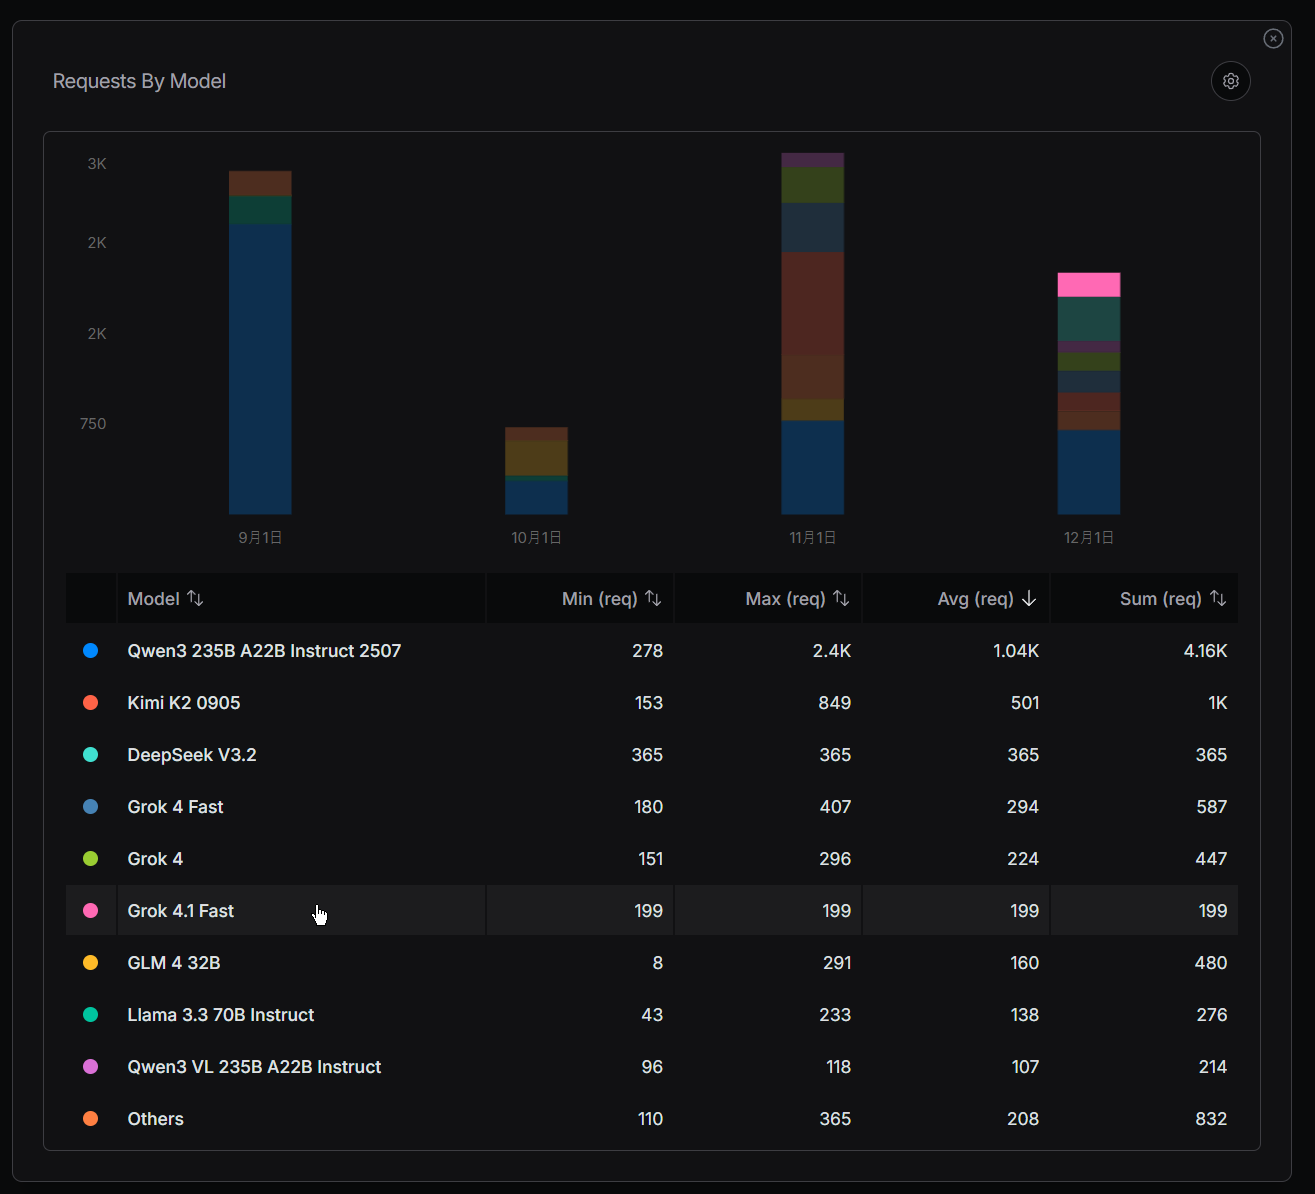Click the Others orange legend dot
The height and width of the screenshot is (1194, 1315).
[x=90, y=1118]
